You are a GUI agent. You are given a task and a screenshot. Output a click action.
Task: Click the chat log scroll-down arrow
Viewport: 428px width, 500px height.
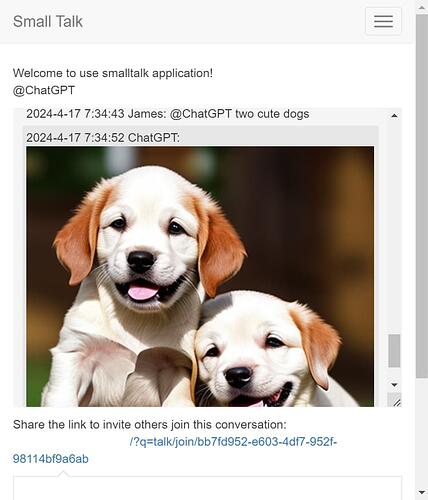(x=394, y=385)
